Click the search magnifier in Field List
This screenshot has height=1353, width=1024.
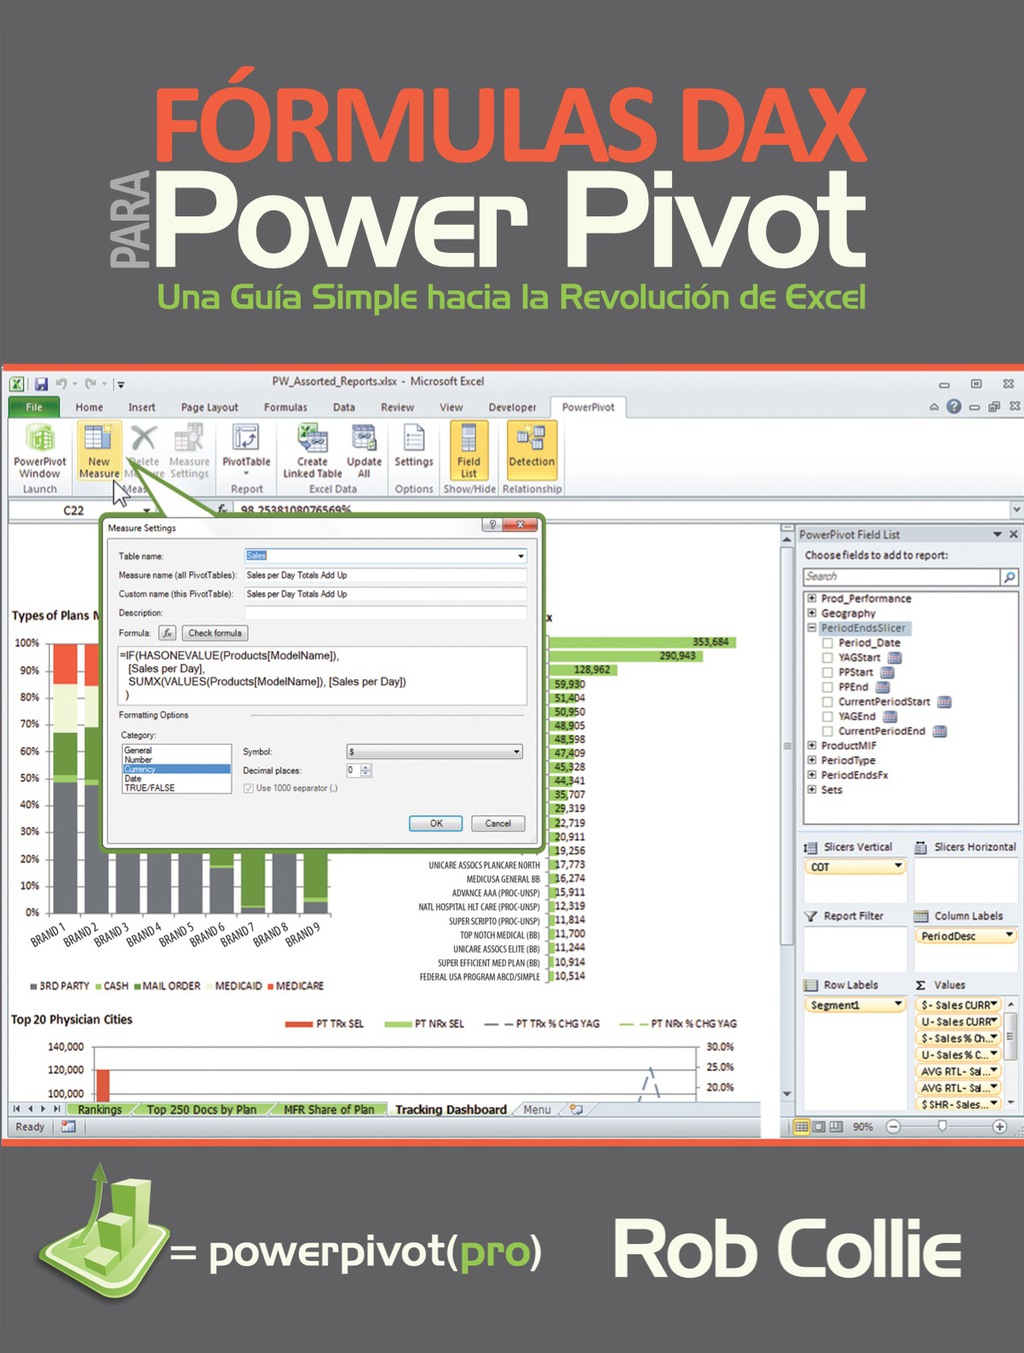click(x=1009, y=577)
